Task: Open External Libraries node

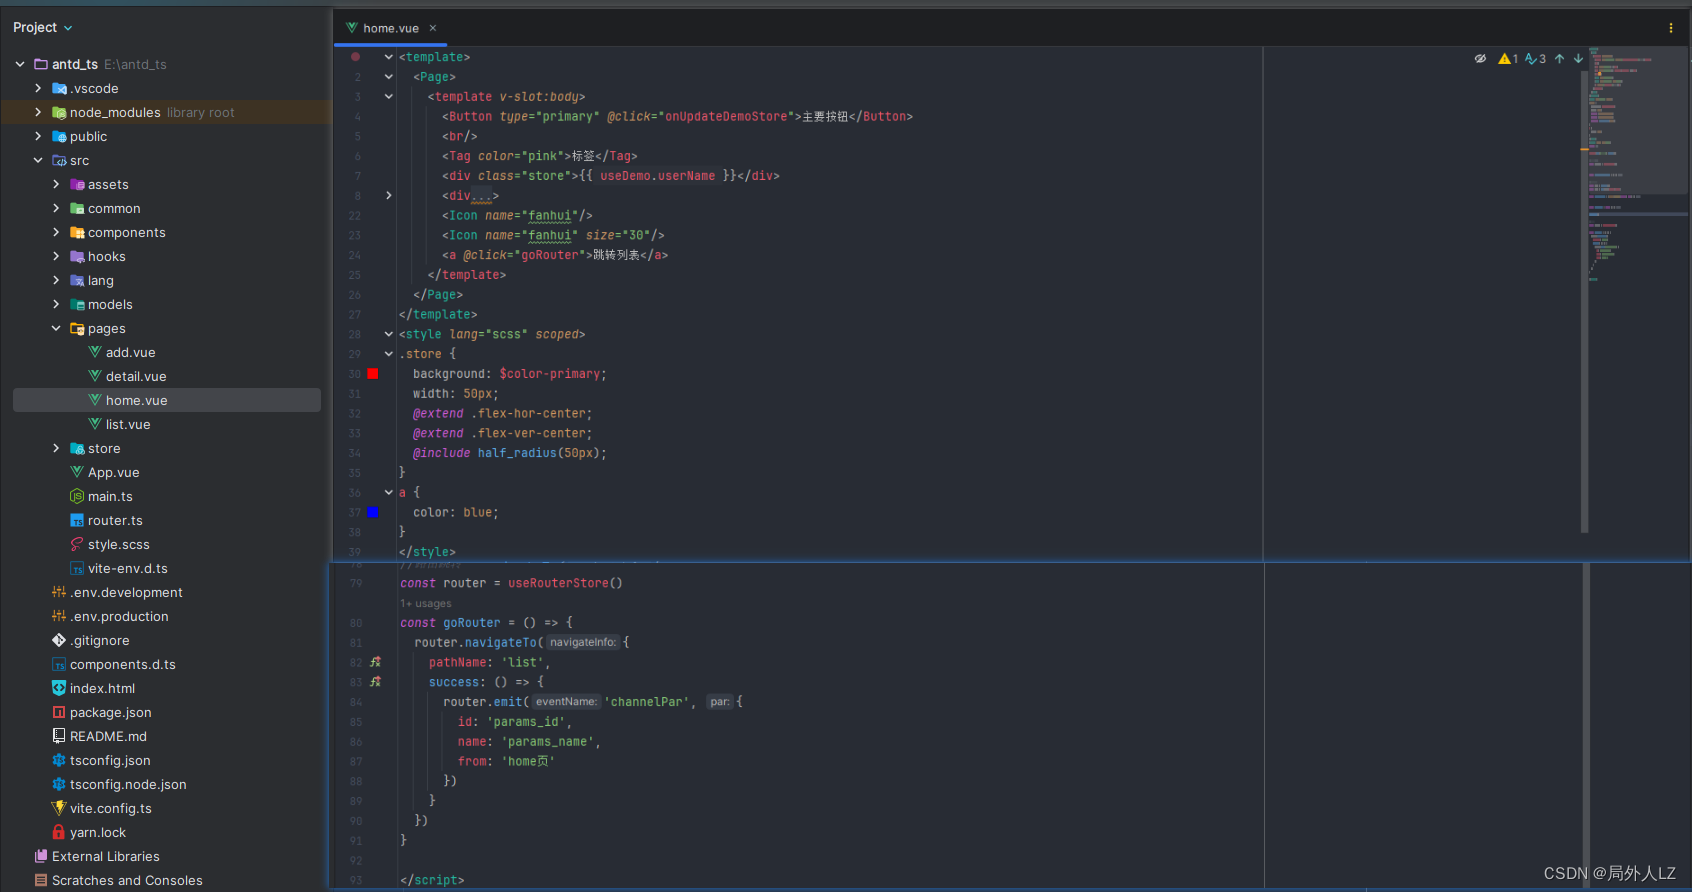Action: tap(105, 856)
